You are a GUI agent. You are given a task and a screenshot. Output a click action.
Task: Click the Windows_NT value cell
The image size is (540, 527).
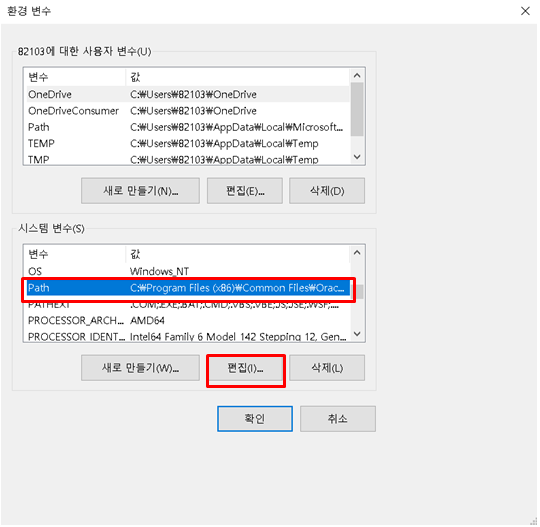tap(159, 271)
